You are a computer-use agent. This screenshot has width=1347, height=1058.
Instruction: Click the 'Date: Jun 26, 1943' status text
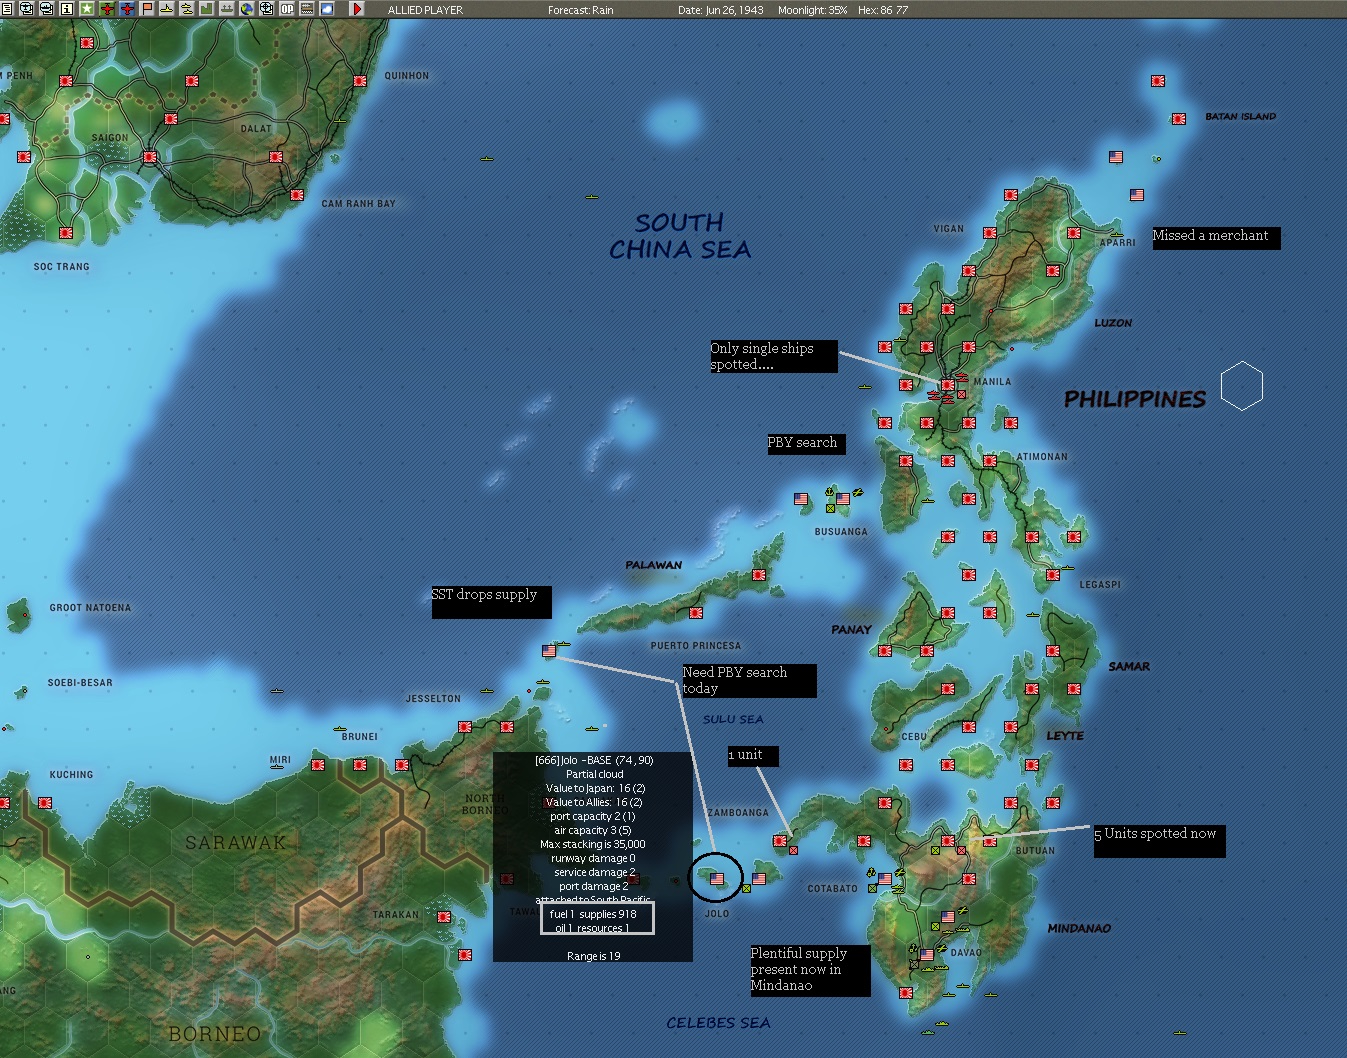tap(720, 10)
